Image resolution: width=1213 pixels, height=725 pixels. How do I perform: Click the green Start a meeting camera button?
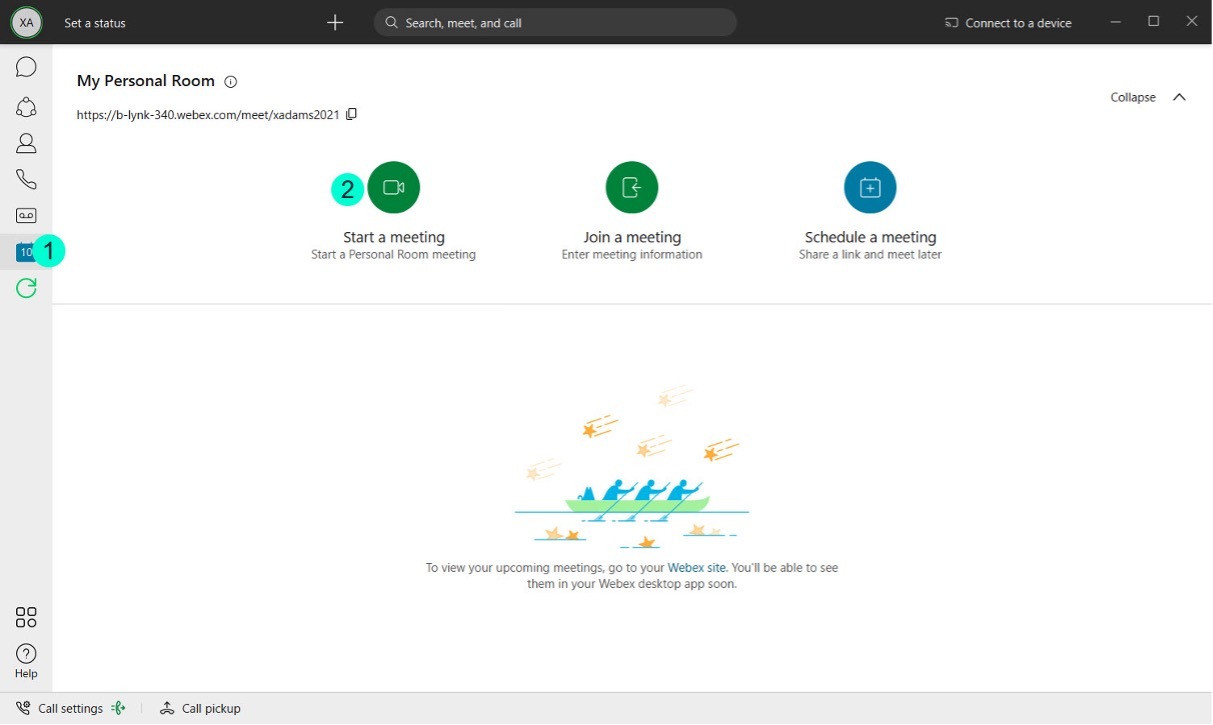394,187
